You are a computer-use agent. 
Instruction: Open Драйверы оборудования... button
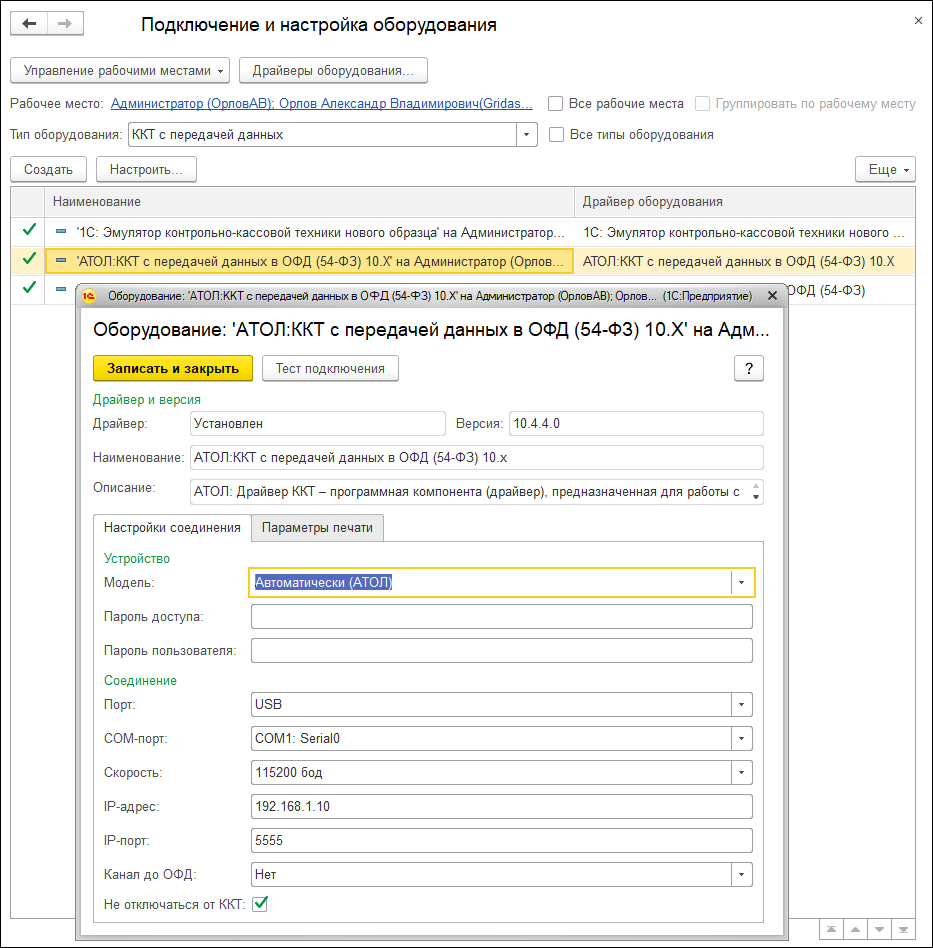point(333,71)
